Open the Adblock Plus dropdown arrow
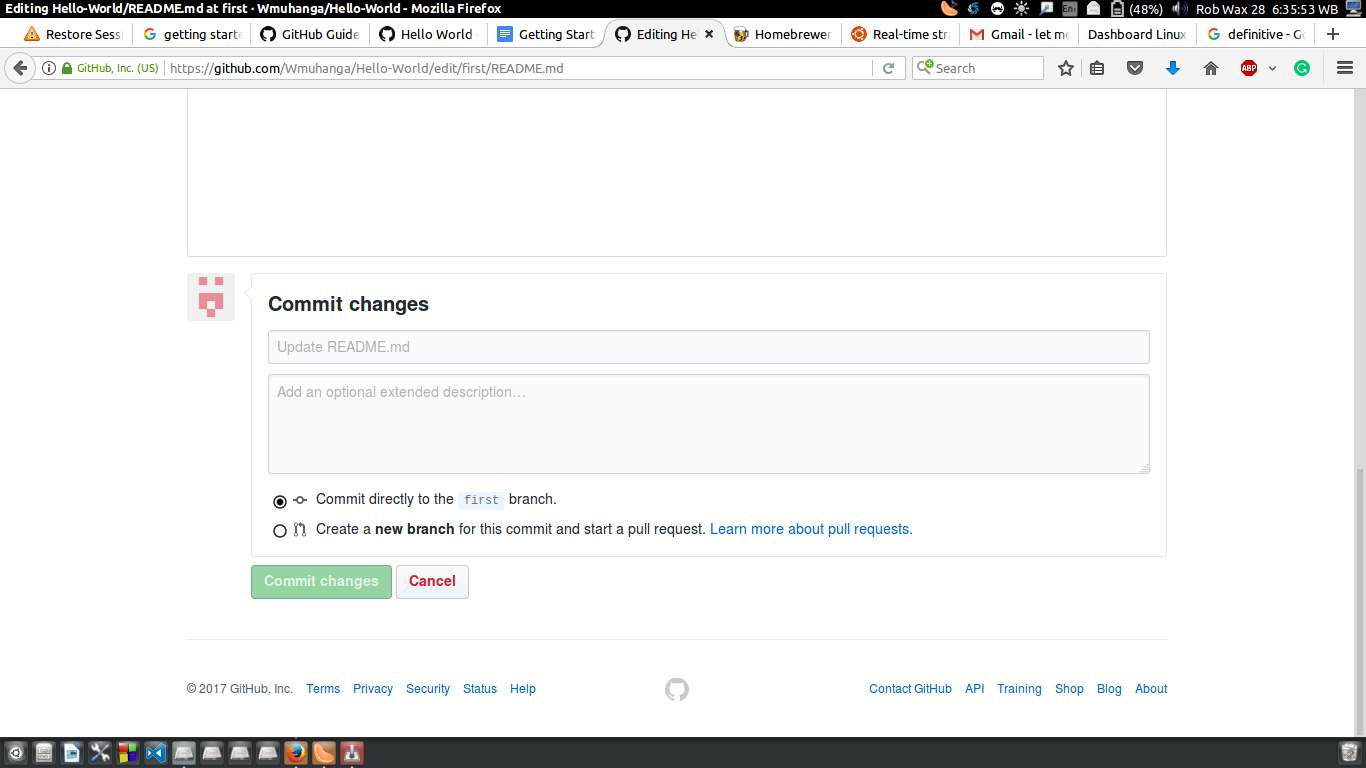The width and height of the screenshot is (1366, 768). pyautogui.click(x=1274, y=68)
